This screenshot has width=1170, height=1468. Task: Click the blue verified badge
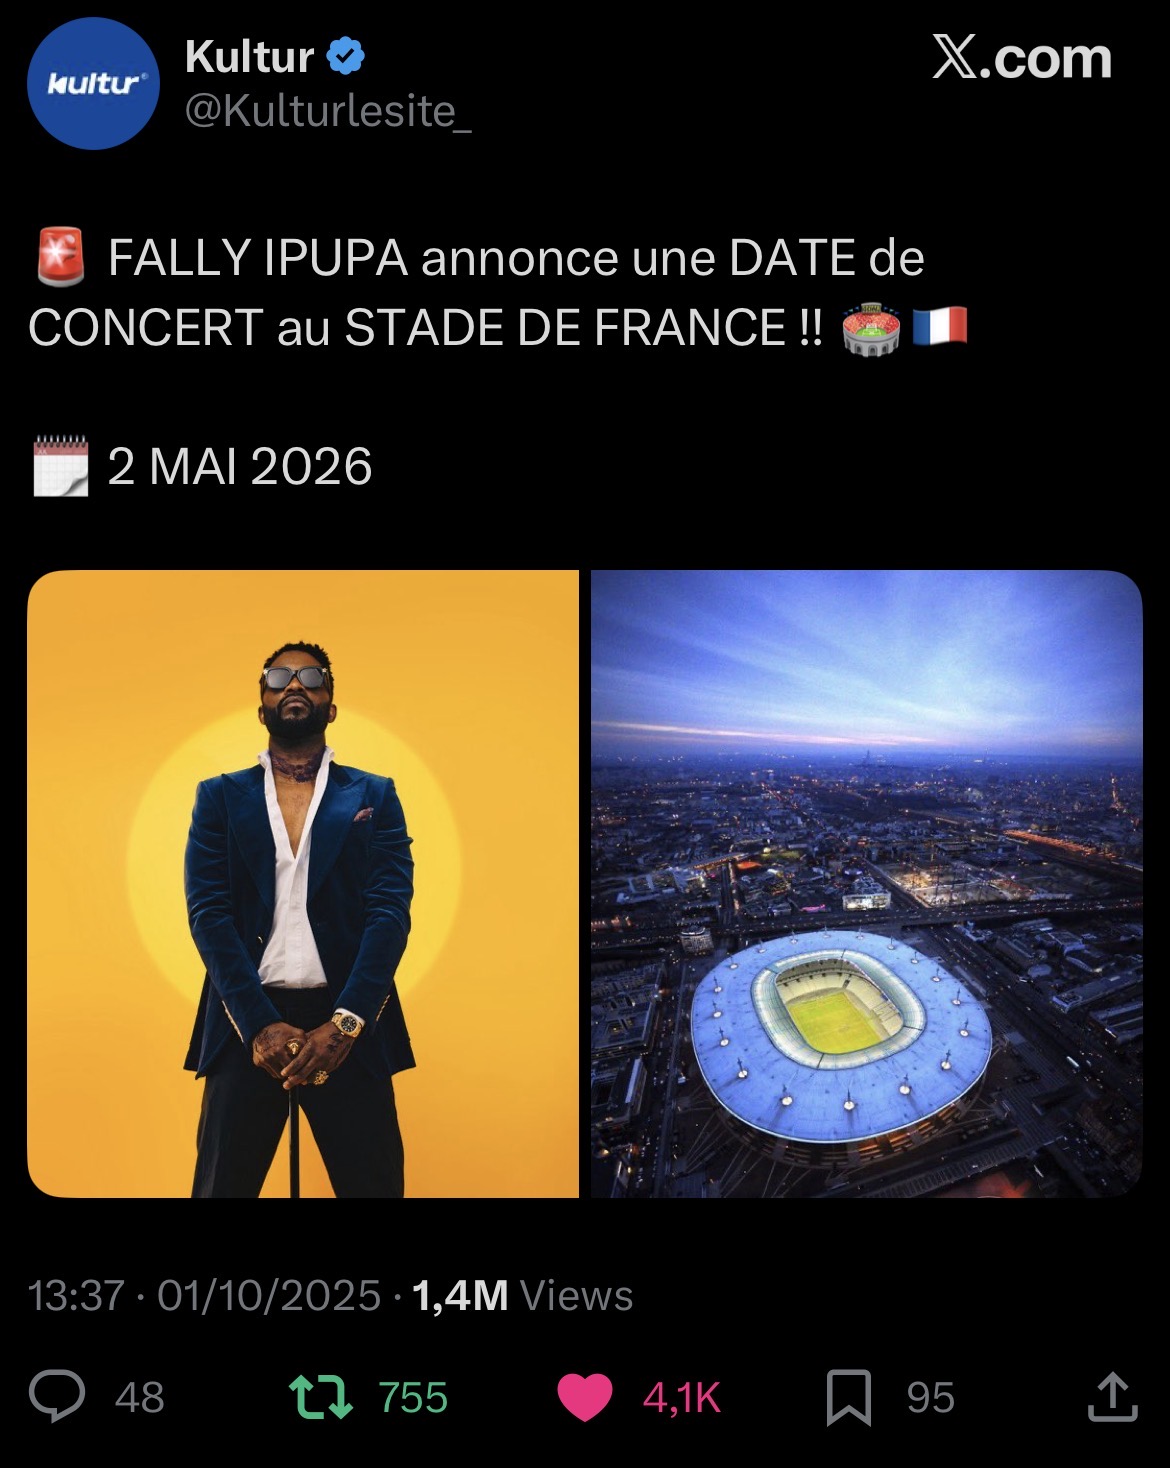[x=346, y=57]
